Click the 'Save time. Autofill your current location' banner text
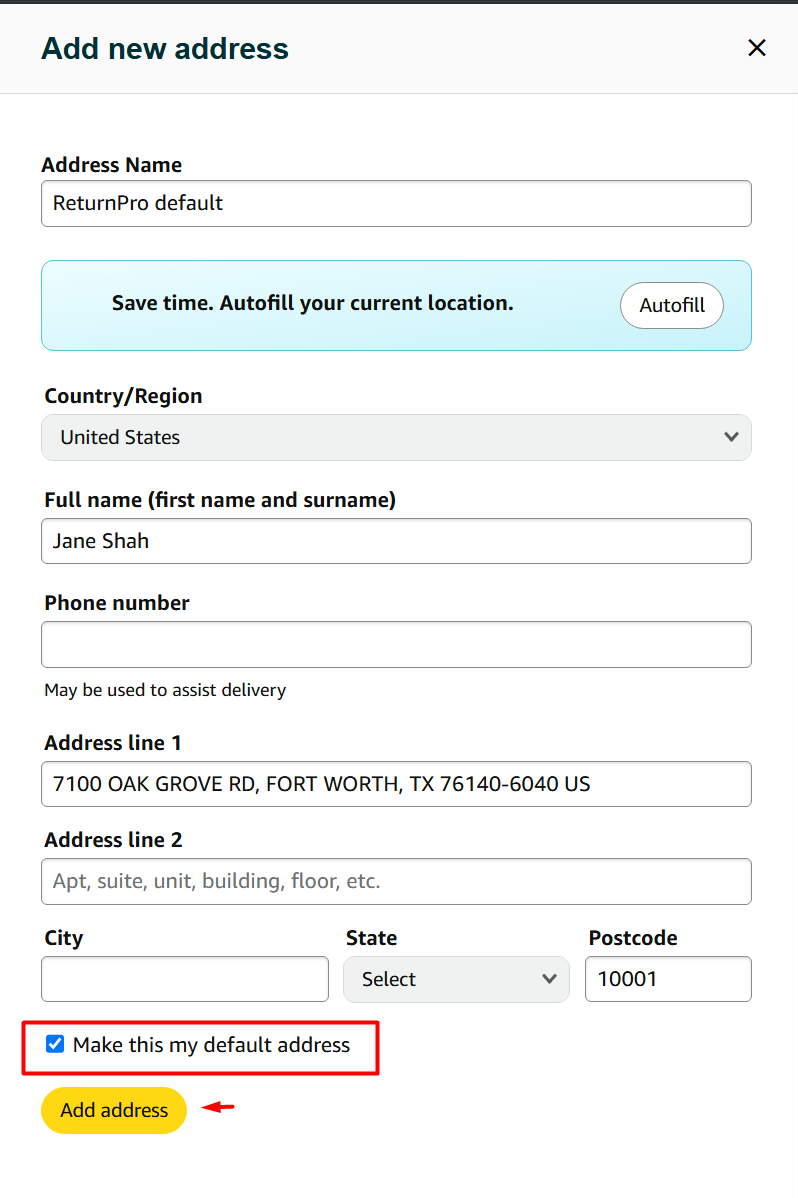This screenshot has width=798, height=1198. tap(312, 303)
